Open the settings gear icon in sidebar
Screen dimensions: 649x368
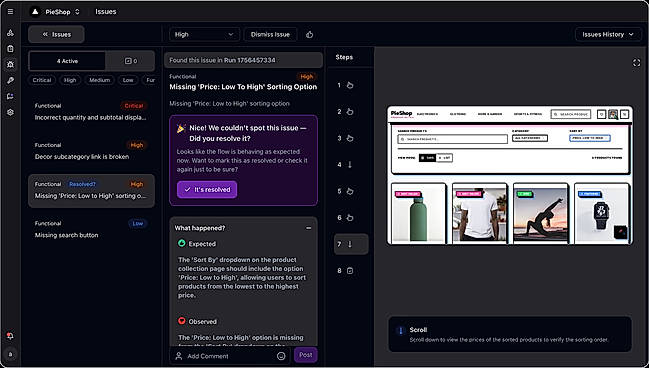10,112
